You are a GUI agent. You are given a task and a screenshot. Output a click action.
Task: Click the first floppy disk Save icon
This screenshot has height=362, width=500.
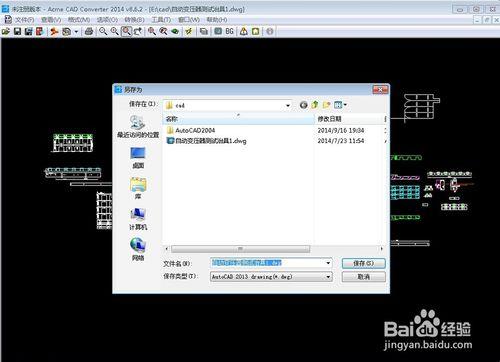coord(17,32)
